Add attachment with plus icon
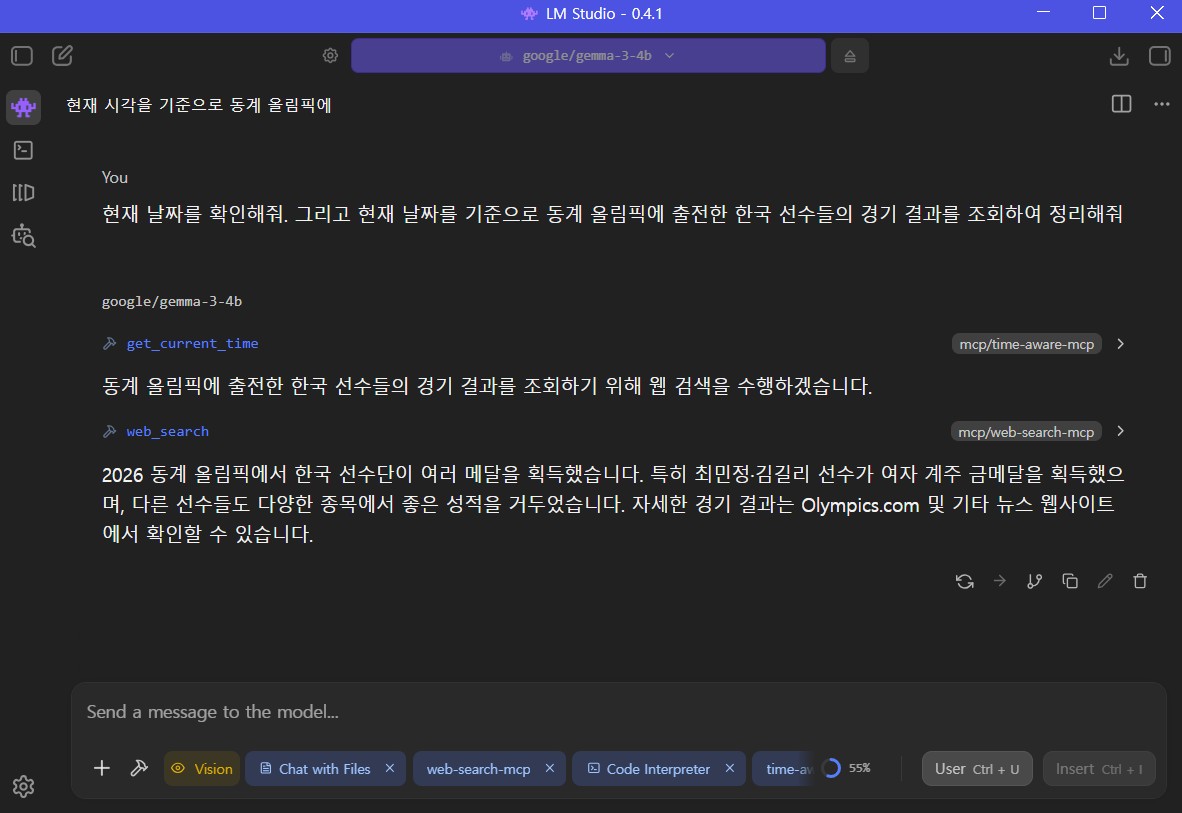Image resolution: width=1182 pixels, height=813 pixels. click(x=102, y=769)
